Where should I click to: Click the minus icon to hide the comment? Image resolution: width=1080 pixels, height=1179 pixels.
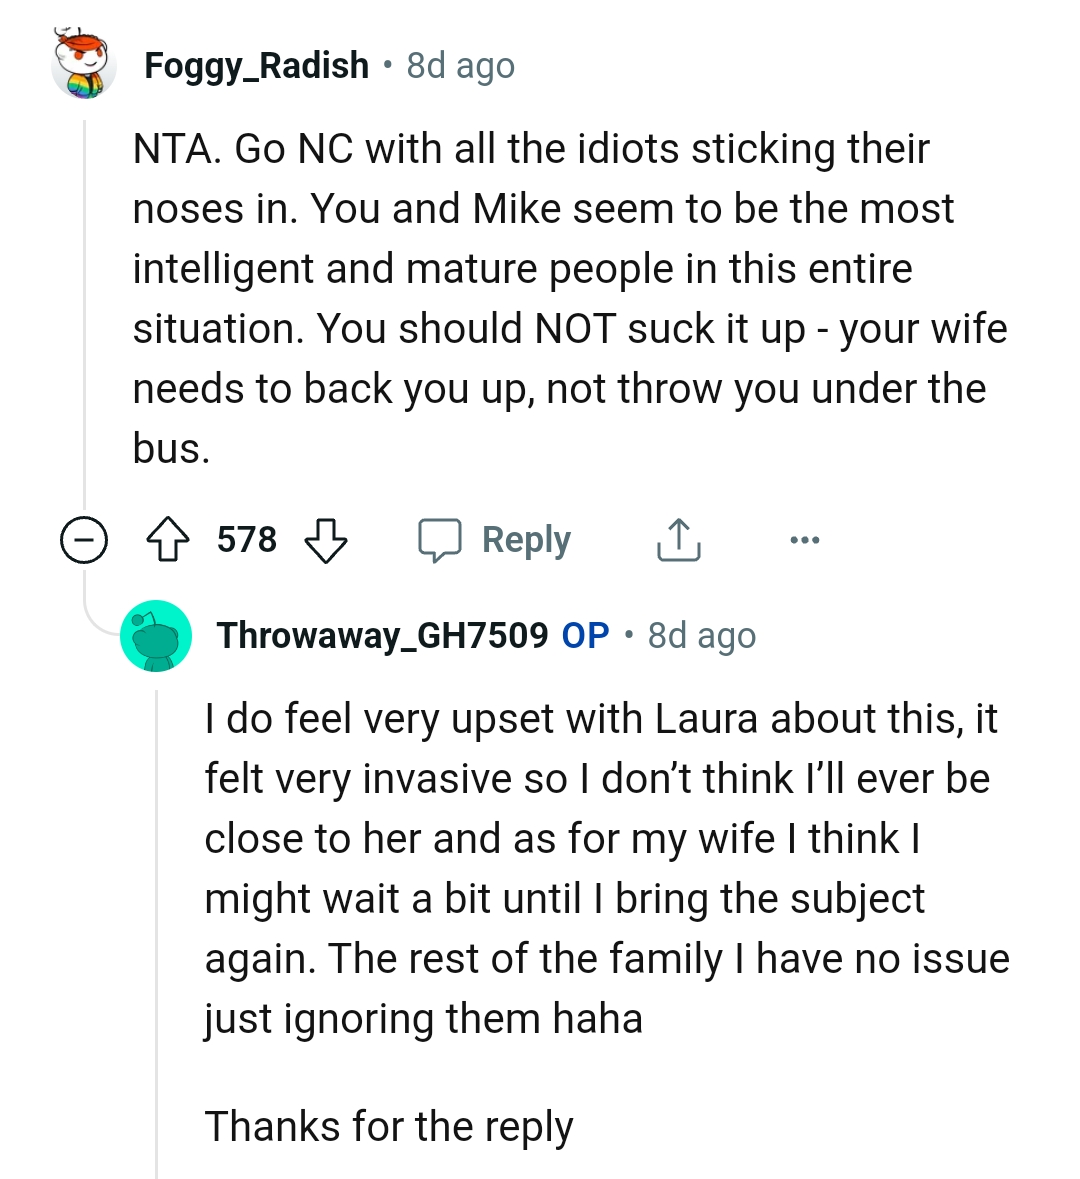click(x=83, y=540)
